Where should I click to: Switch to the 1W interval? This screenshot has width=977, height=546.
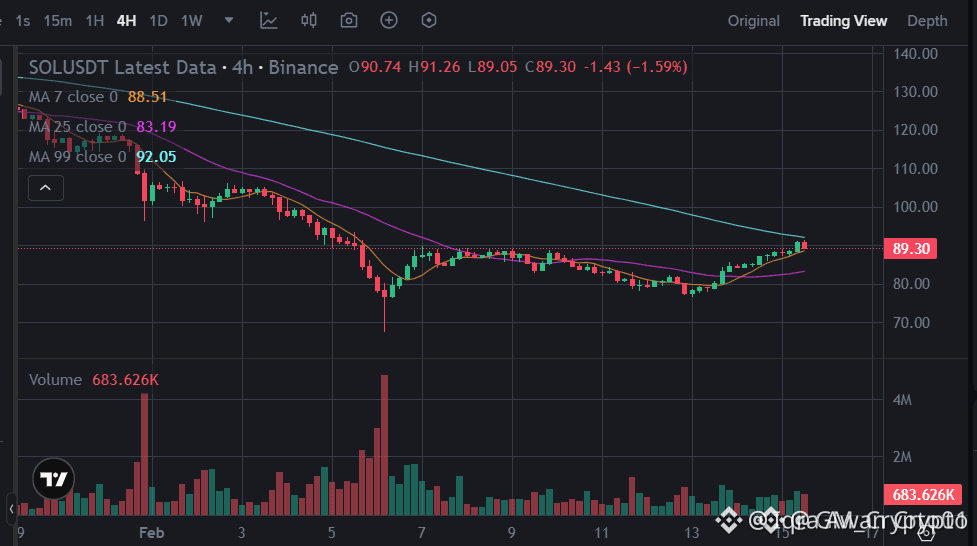[x=192, y=21]
